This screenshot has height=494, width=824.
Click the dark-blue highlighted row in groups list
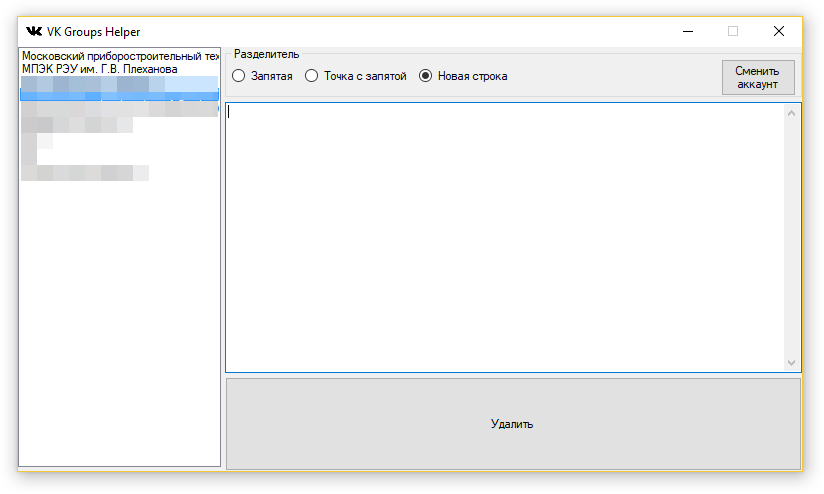[x=119, y=97]
